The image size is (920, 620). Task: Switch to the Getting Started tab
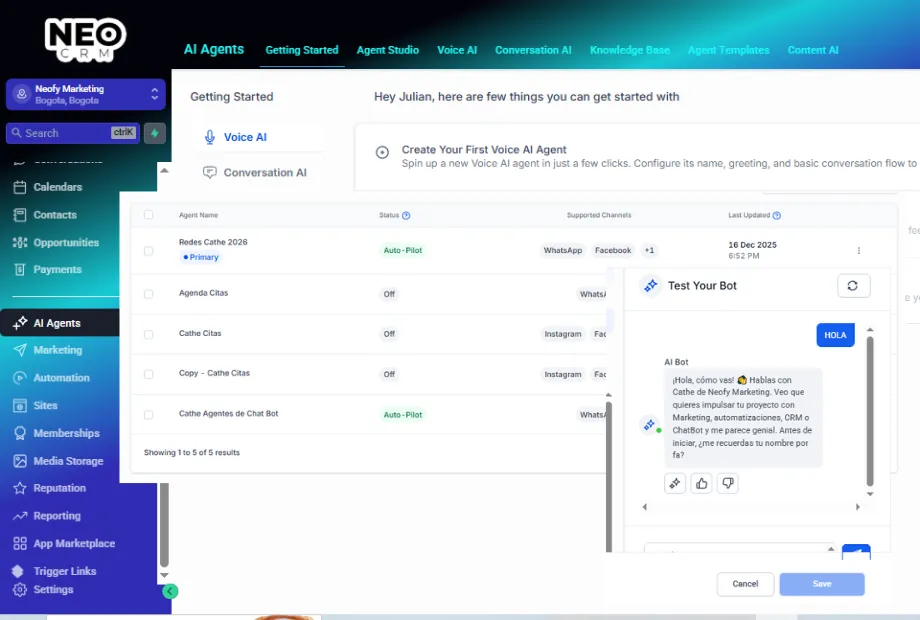pos(302,50)
